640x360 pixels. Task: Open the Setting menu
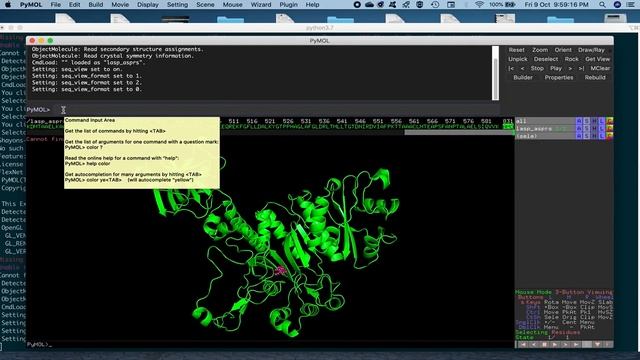tap(177, 4)
